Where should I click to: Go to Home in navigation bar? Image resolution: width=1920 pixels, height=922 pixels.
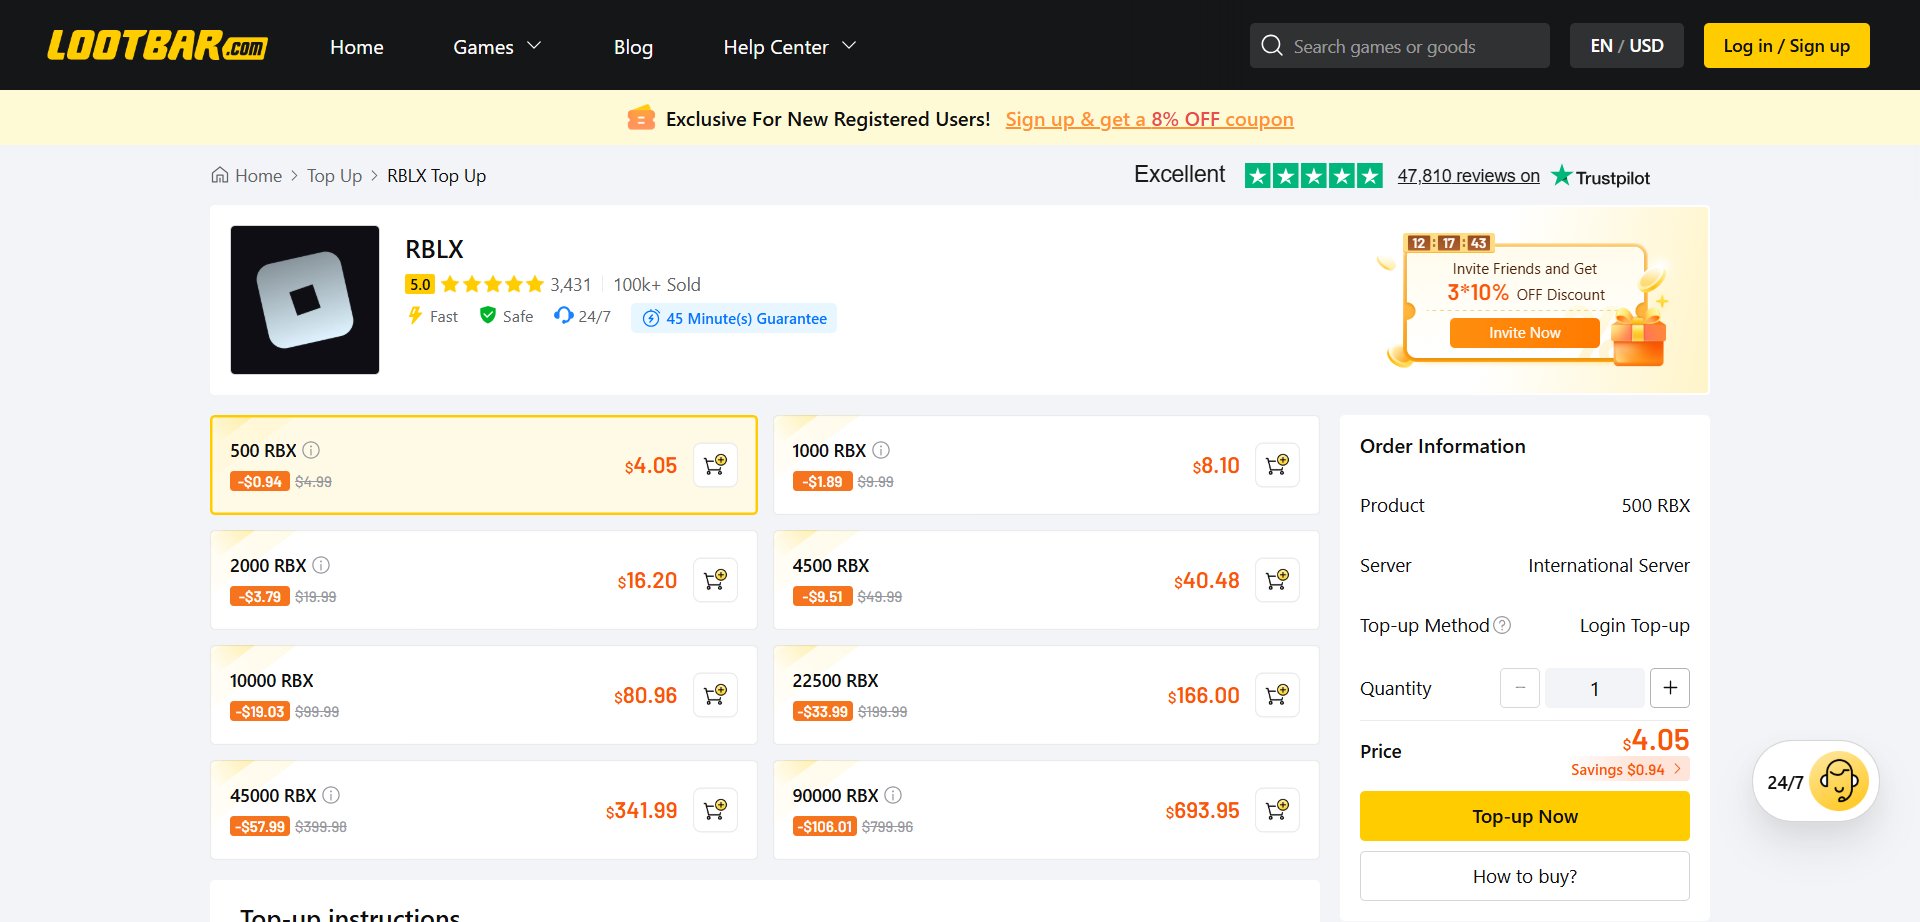click(x=357, y=47)
